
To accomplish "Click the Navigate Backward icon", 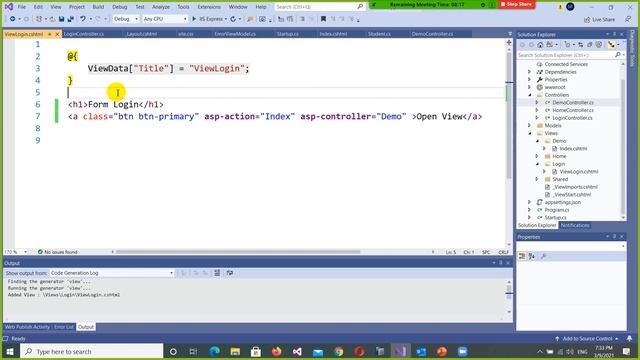I will [12, 19].
